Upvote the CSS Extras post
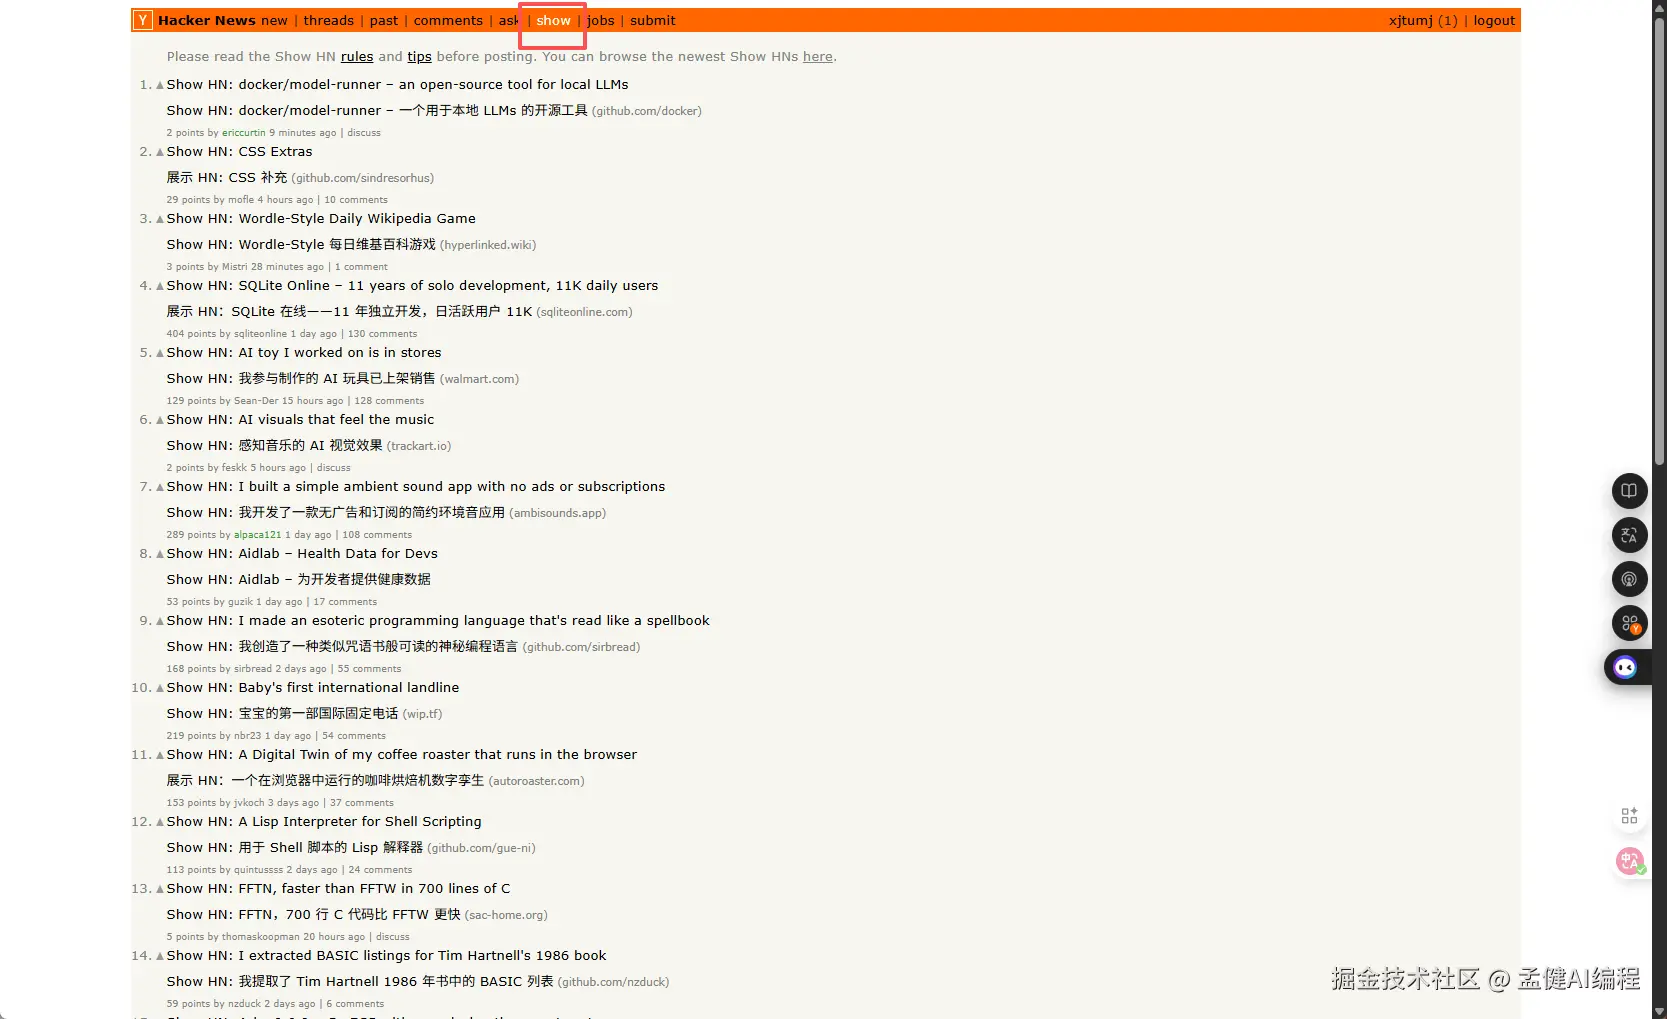This screenshot has height=1019, width=1667. coord(160,153)
